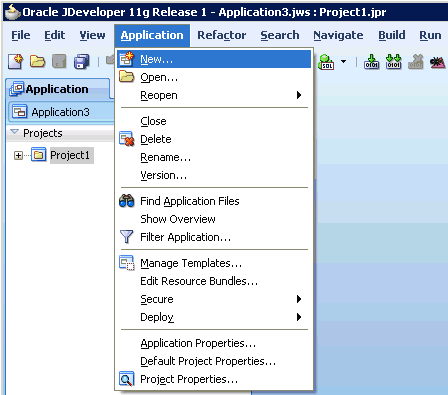The height and width of the screenshot is (395, 448).
Task: Choose Version... in the Application menu
Action: tap(214, 175)
